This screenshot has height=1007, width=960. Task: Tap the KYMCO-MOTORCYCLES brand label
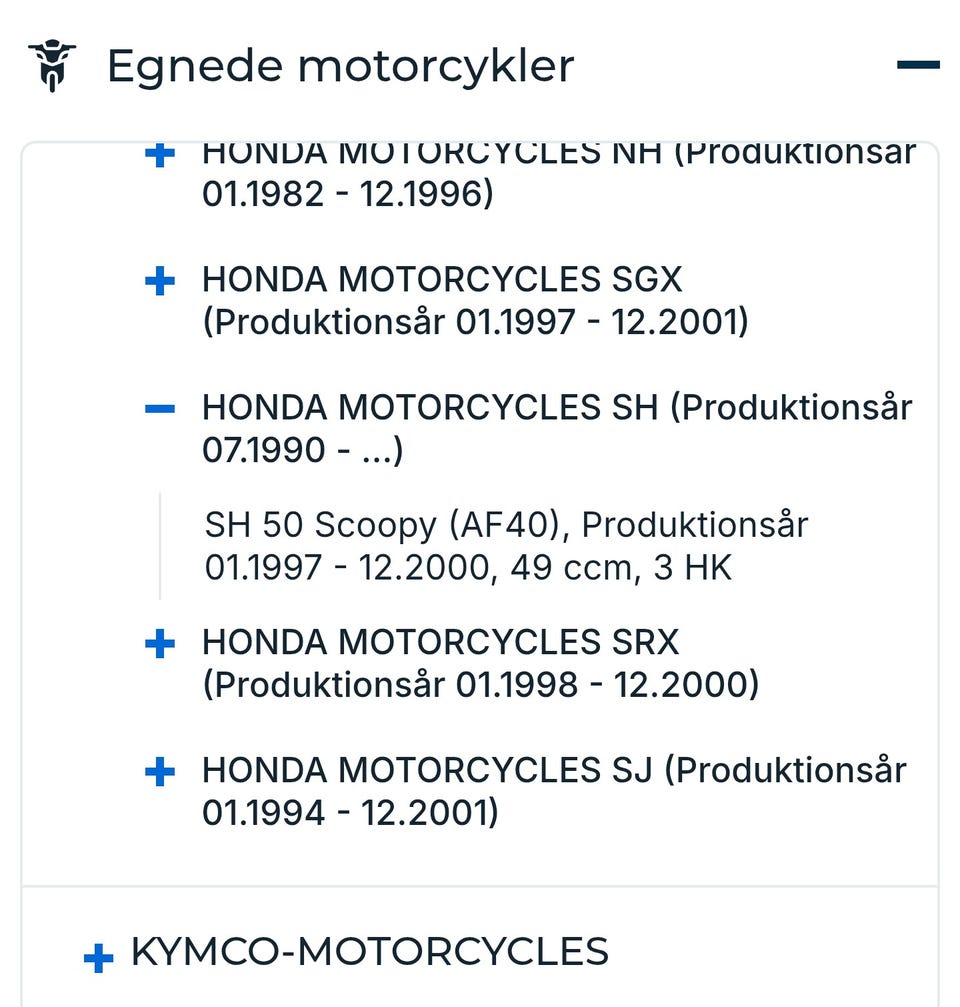pyautogui.click(x=369, y=951)
